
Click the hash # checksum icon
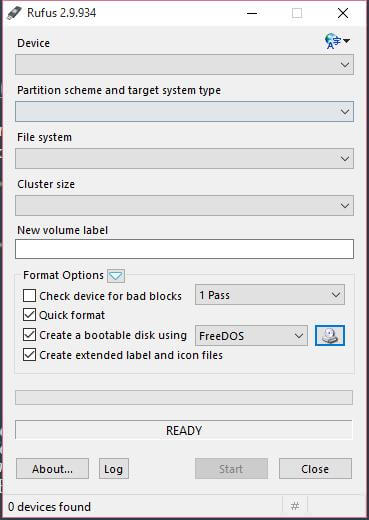pyautogui.click(x=295, y=506)
